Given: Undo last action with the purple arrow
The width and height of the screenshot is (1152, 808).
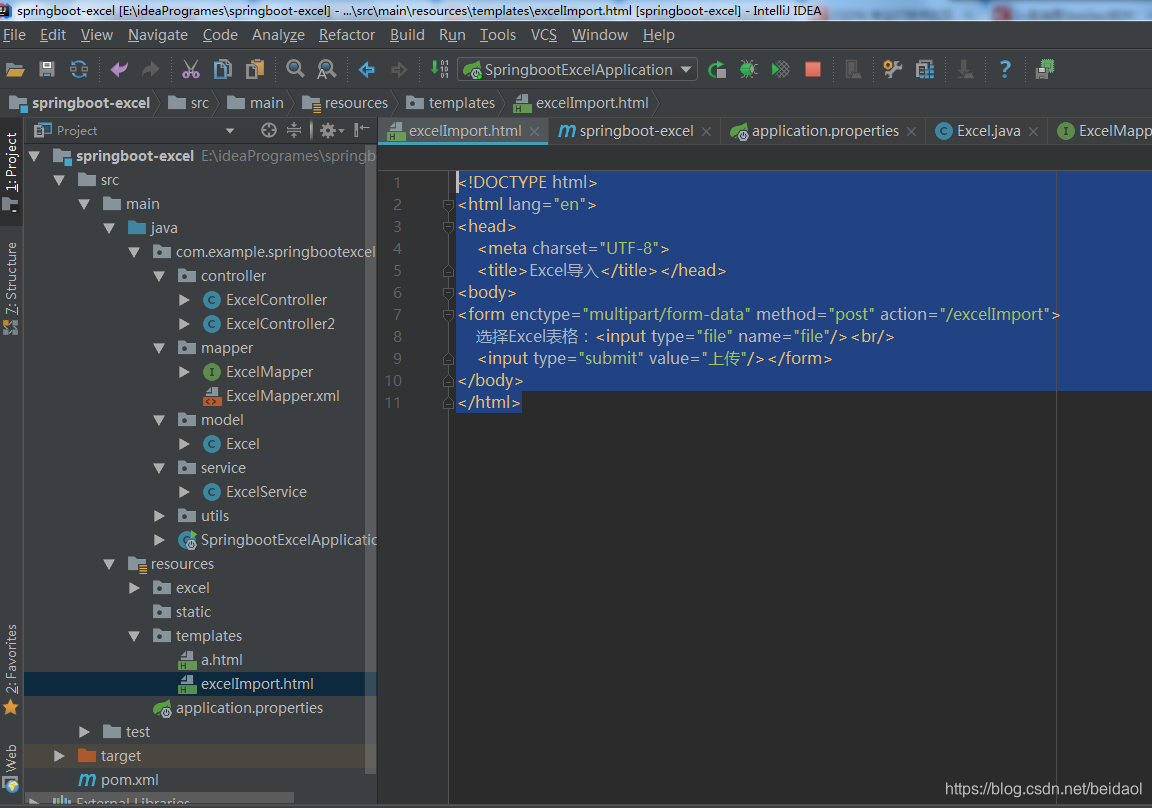Looking at the screenshot, I should pos(120,69).
